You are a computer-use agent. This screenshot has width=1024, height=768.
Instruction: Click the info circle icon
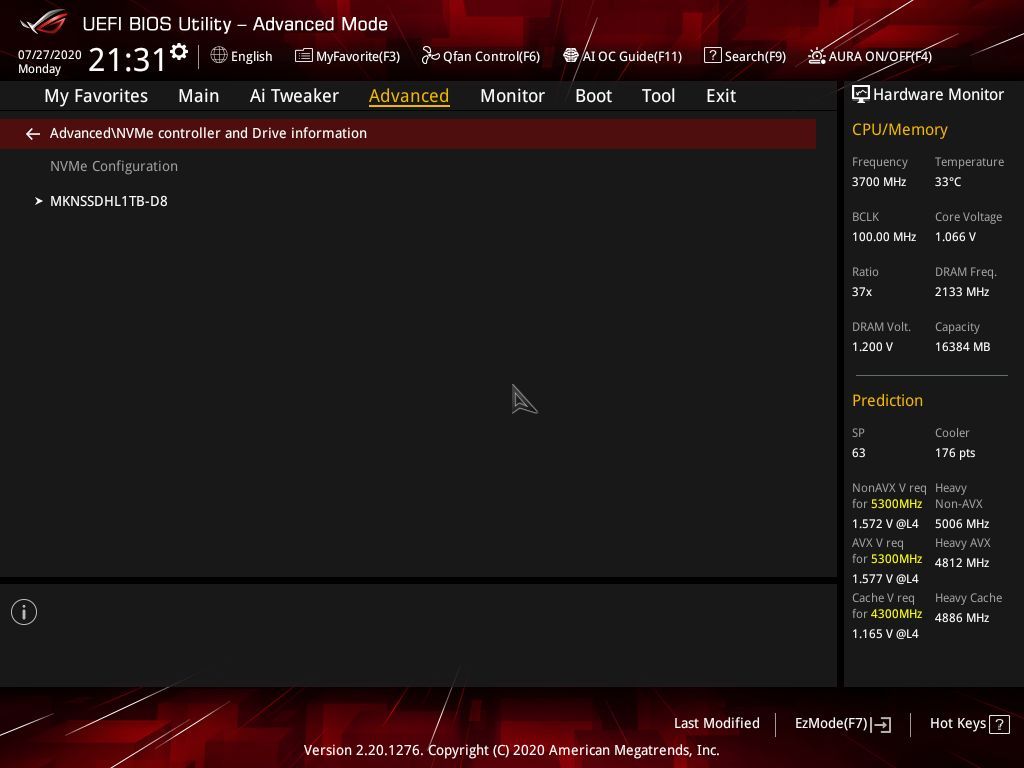click(24, 612)
